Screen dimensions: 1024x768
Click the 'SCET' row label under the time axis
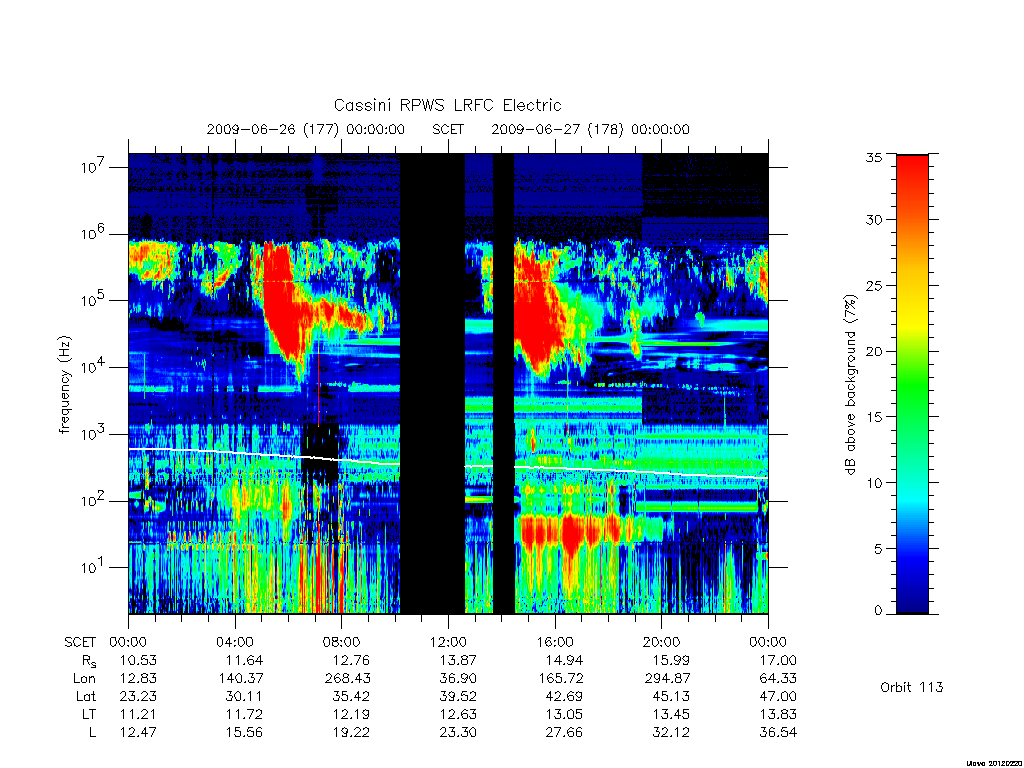coord(80,642)
